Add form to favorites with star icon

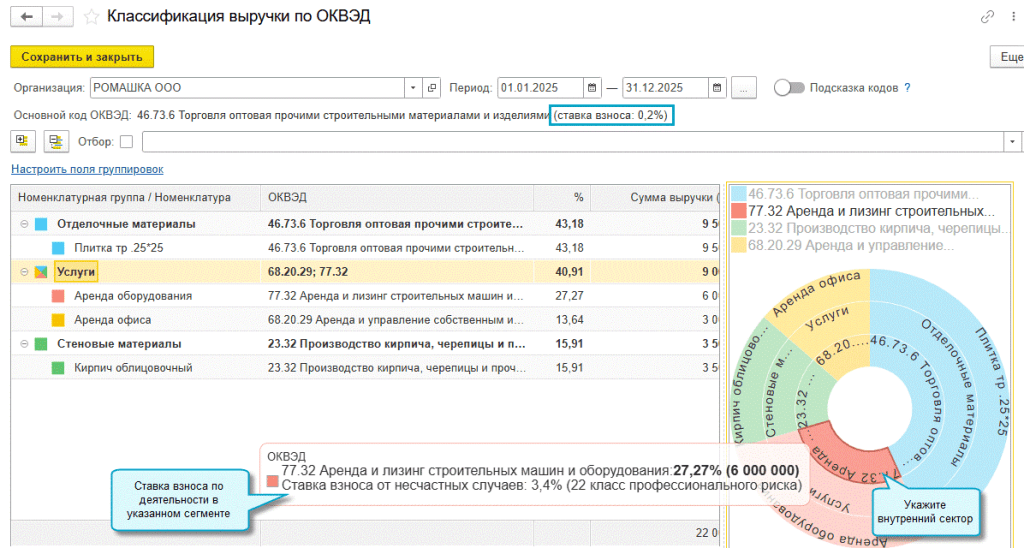coord(91,17)
